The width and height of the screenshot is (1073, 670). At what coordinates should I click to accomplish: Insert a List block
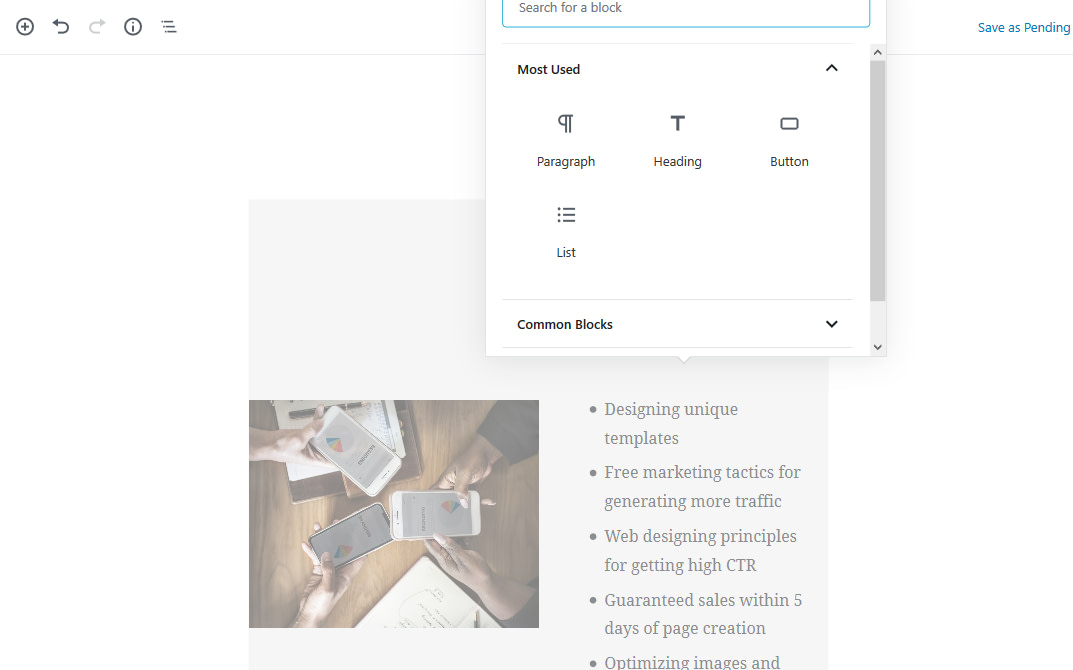566,231
